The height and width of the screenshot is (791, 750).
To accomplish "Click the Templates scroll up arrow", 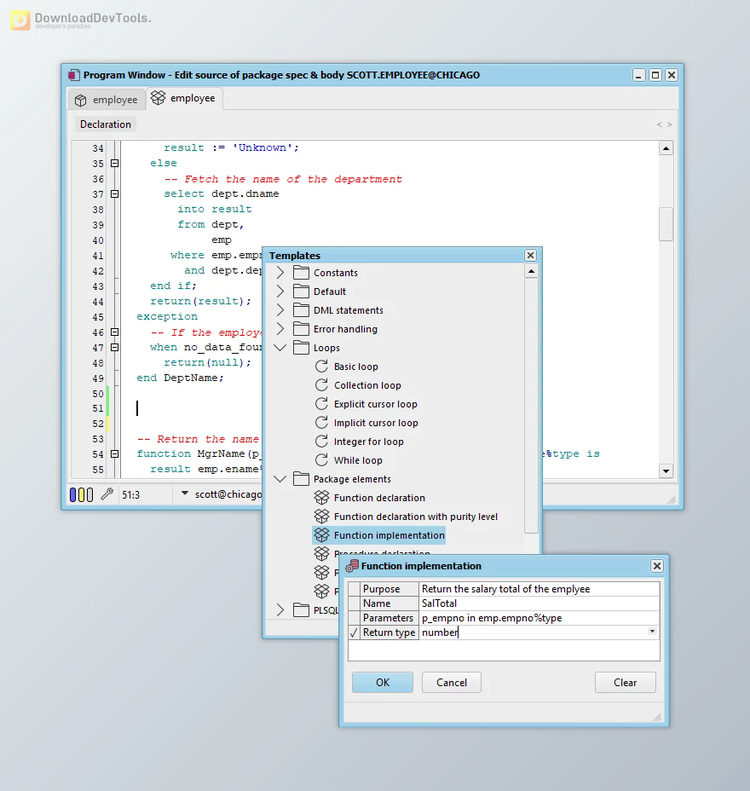I will pyautogui.click(x=531, y=272).
